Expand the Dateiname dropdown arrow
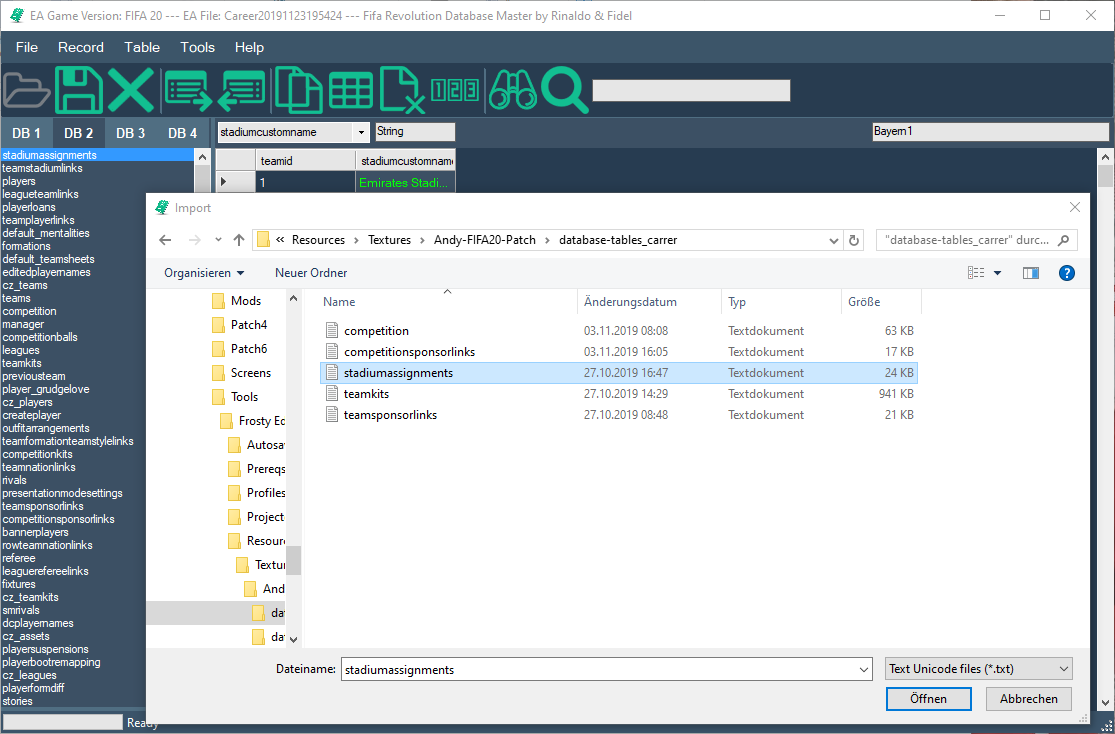This screenshot has width=1115, height=734. point(863,669)
